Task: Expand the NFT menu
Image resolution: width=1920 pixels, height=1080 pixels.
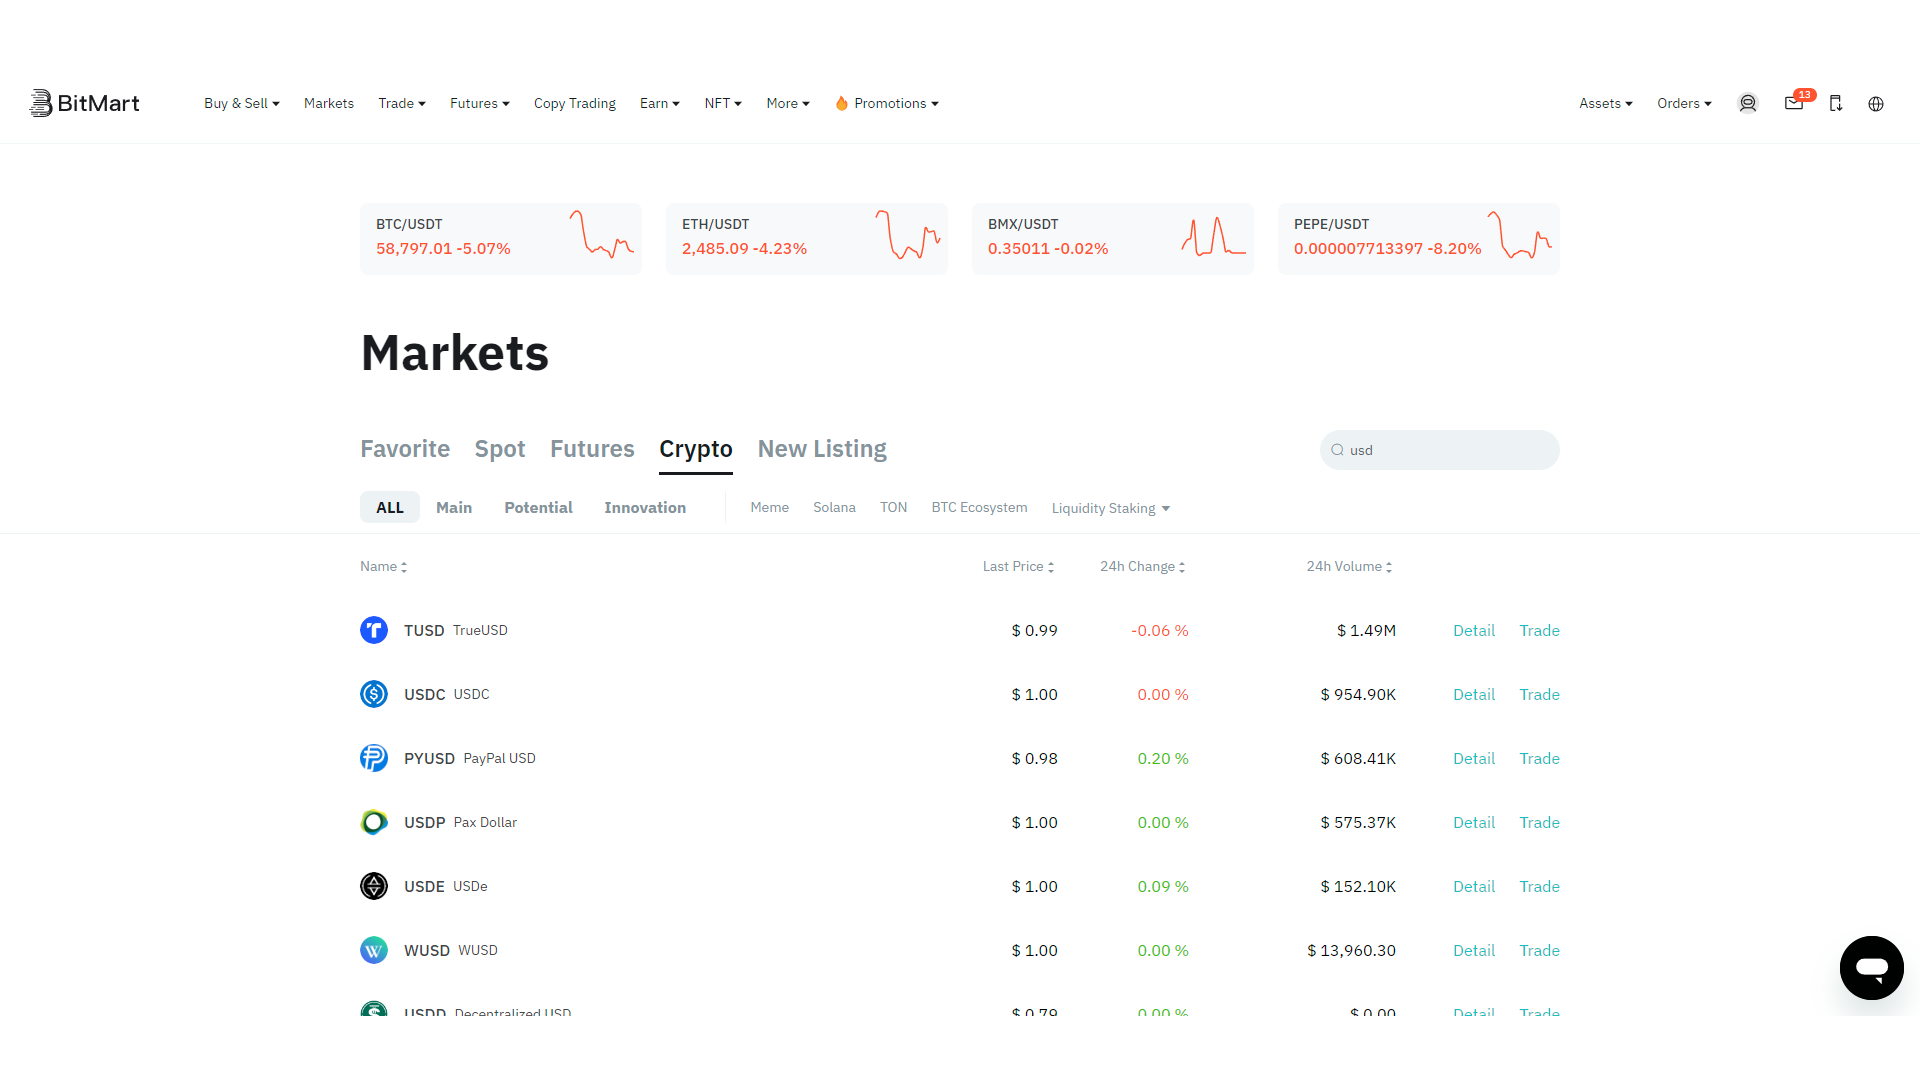Action: tap(723, 103)
